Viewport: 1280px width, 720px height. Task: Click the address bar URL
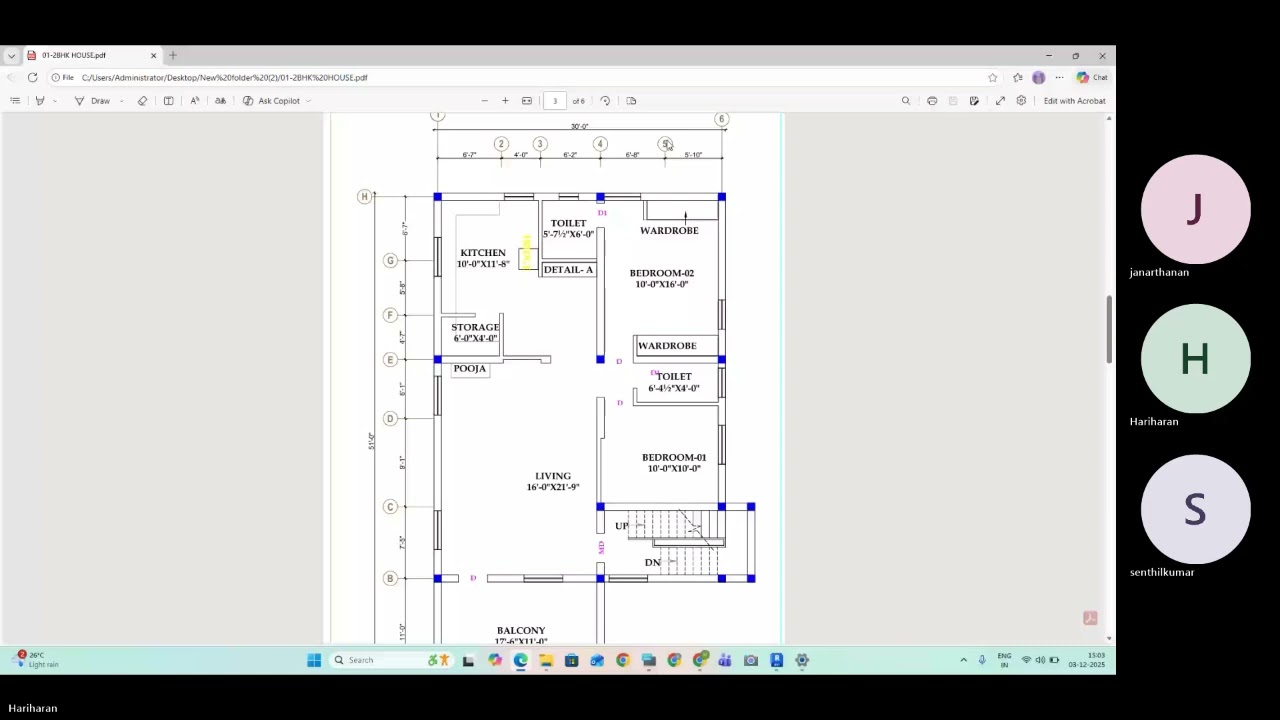click(225, 78)
